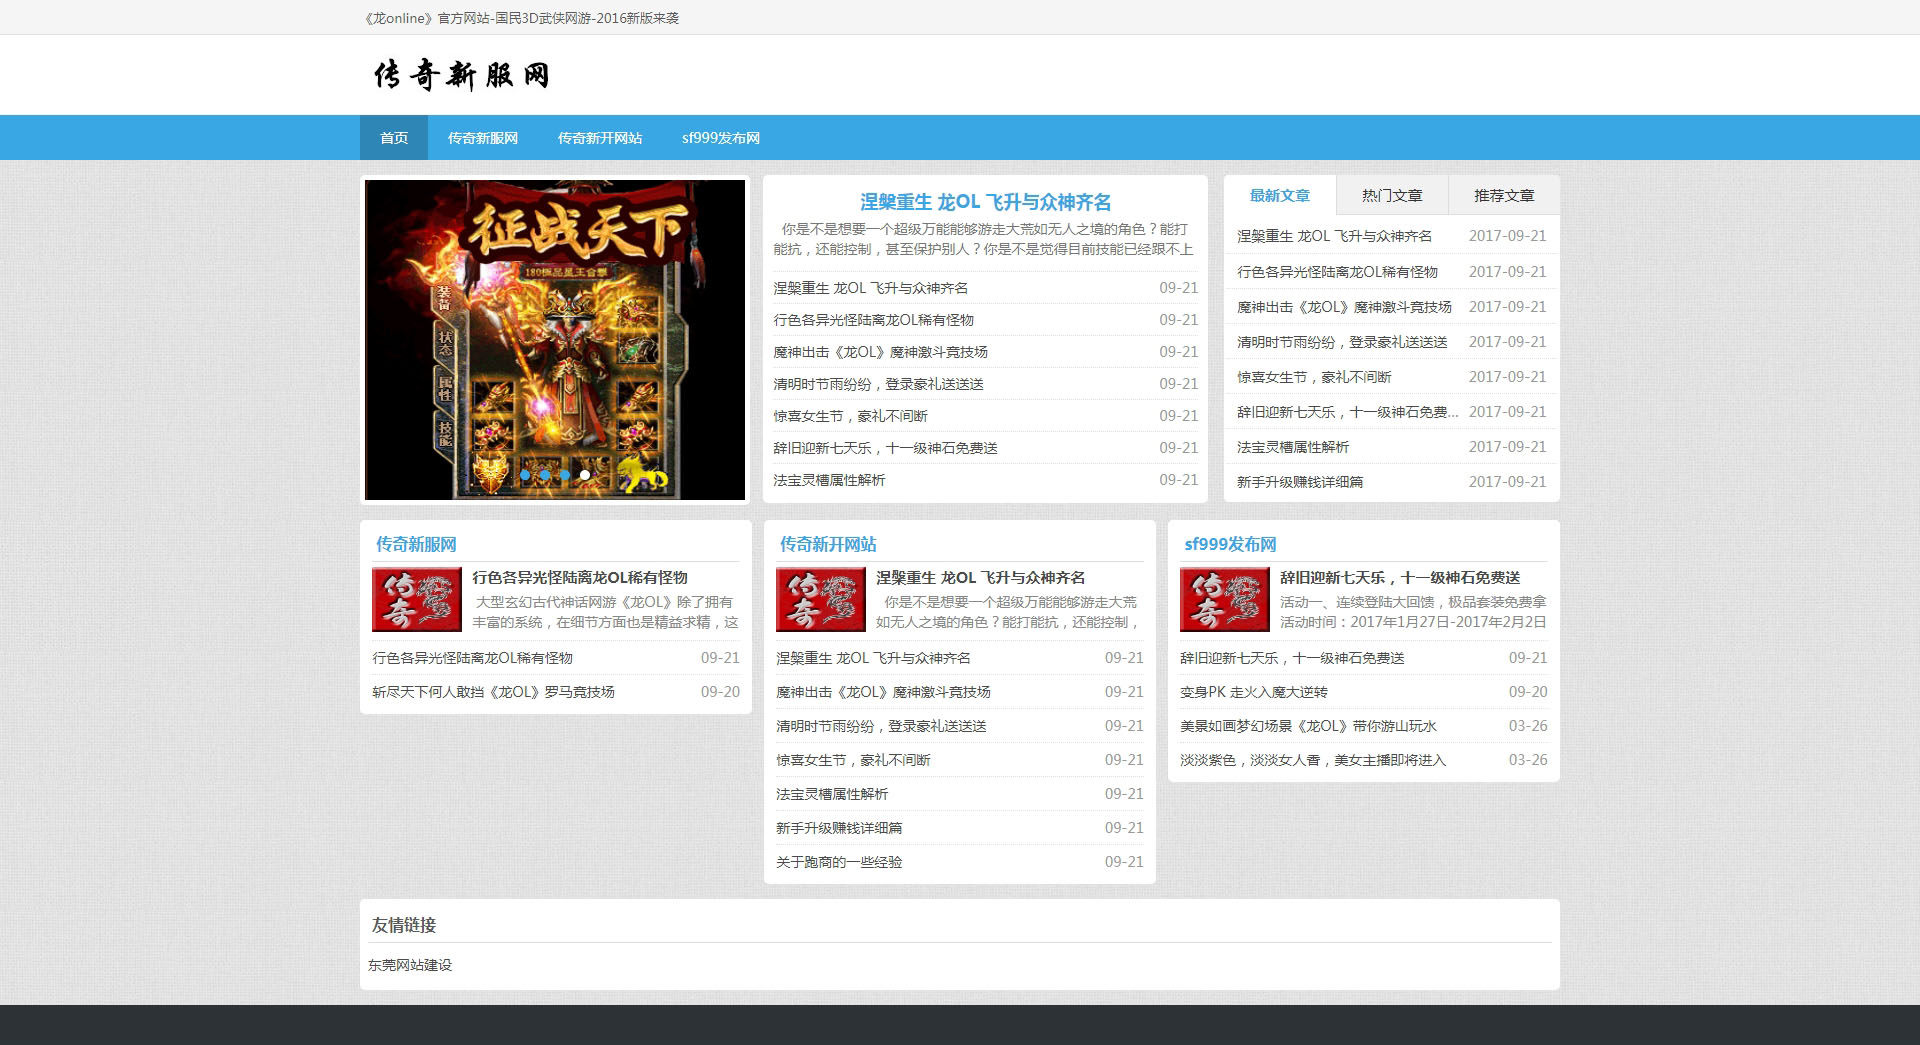Viewport: 1920px width, 1045px height.
Task: Open 传奇新开网站 in the navigation bar
Action: click(600, 138)
